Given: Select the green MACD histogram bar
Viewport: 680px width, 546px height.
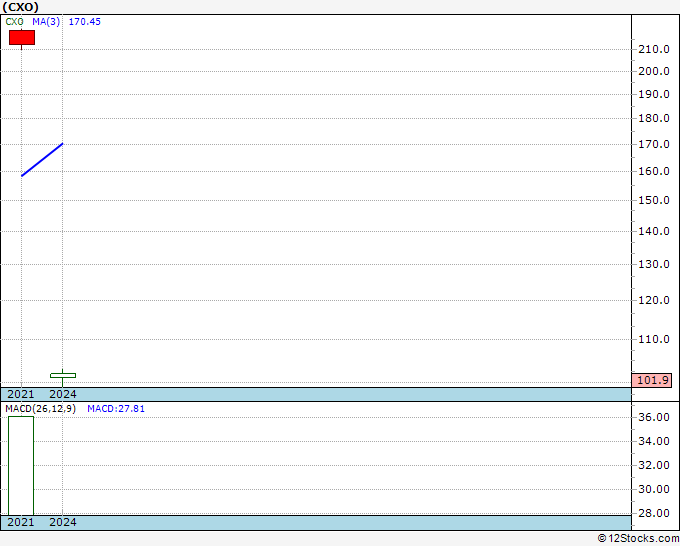Looking at the screenshot, I should click(x=21, y=465).
